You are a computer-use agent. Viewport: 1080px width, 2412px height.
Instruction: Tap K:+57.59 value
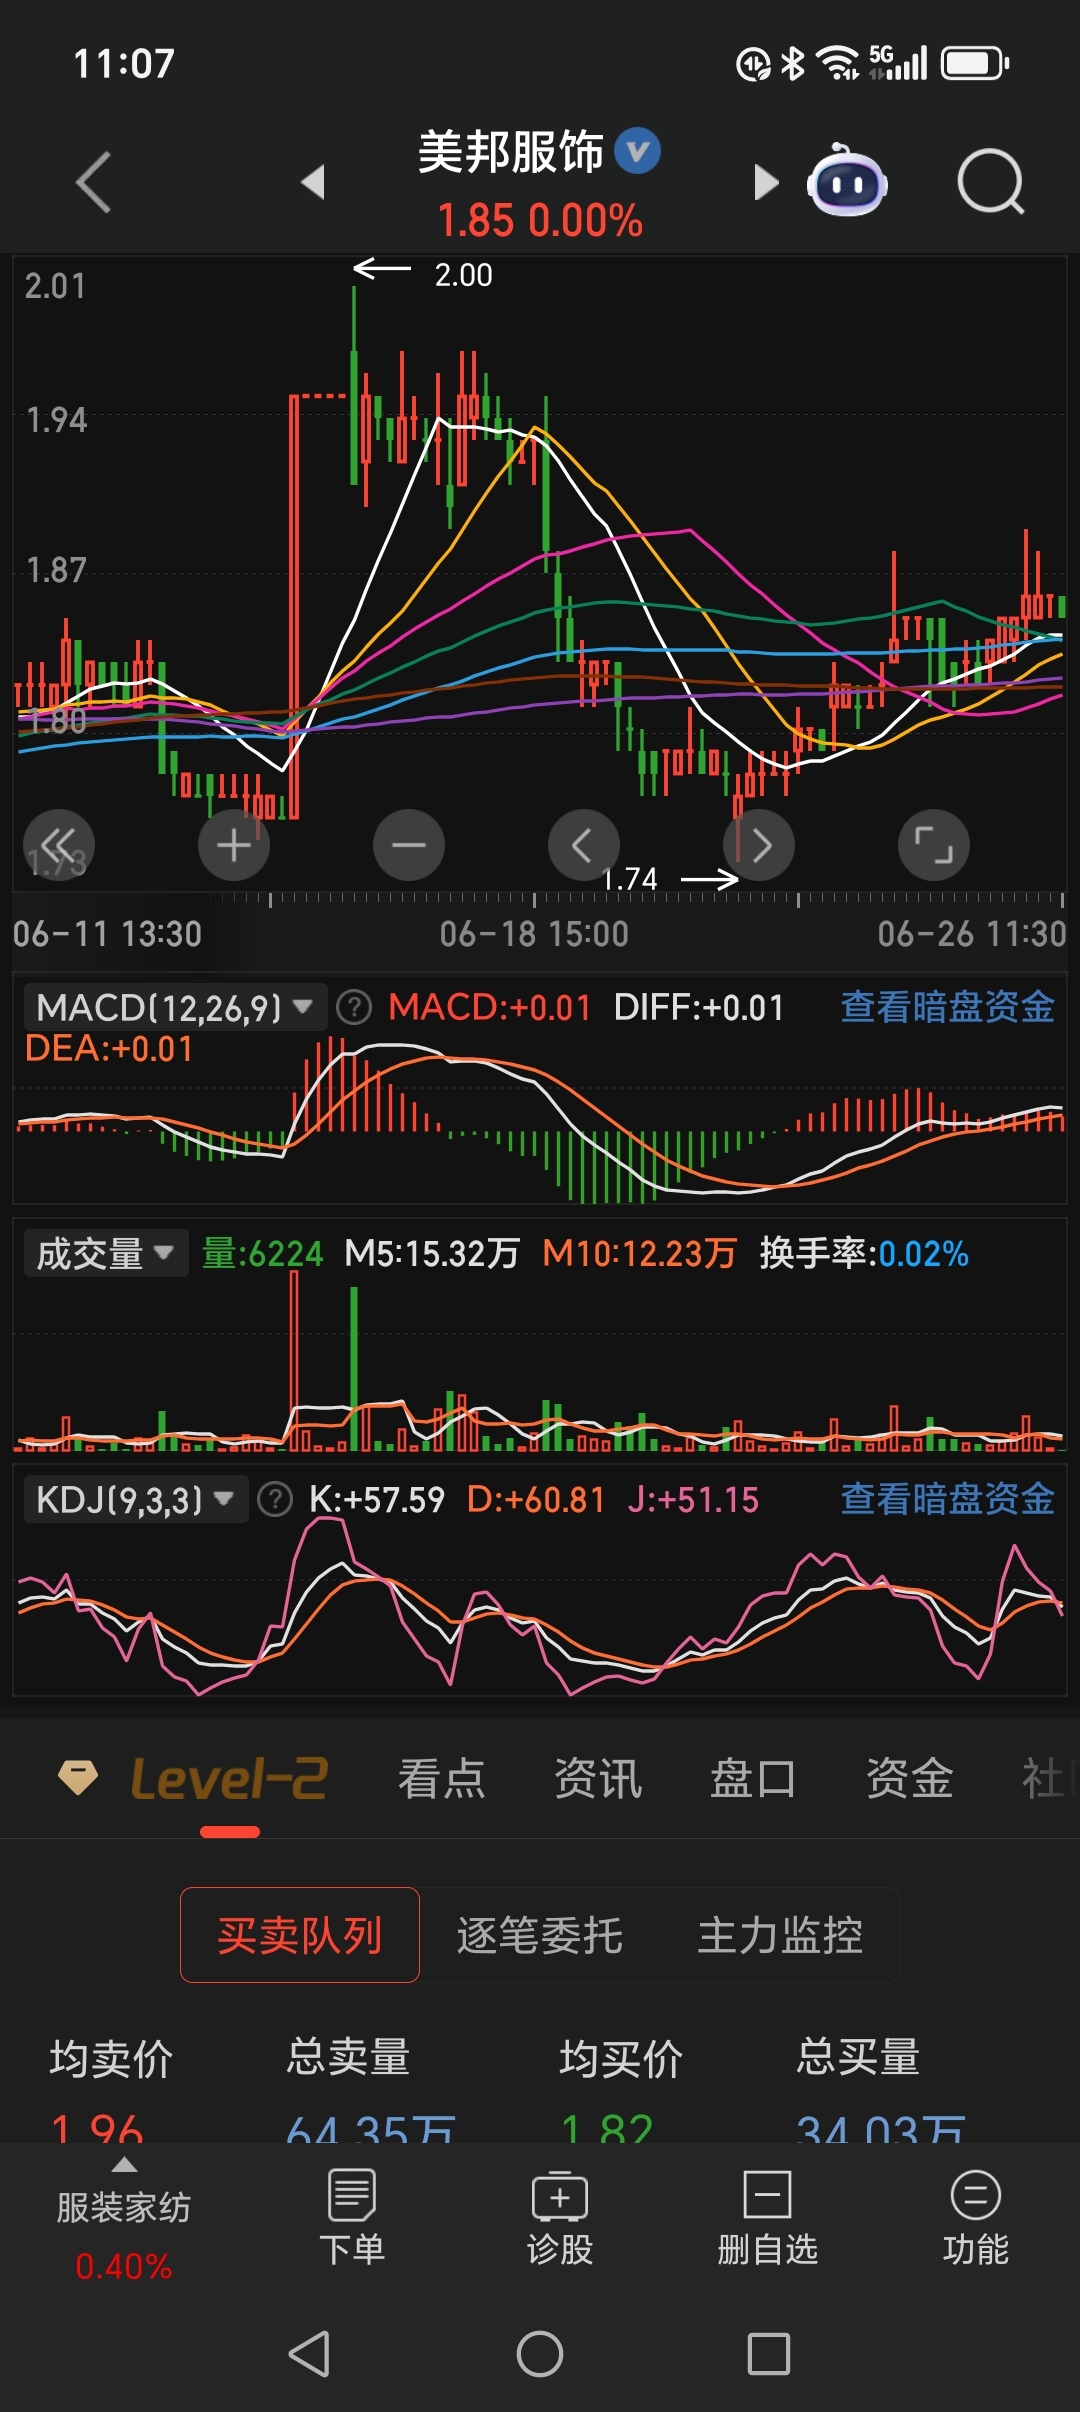377,1499
